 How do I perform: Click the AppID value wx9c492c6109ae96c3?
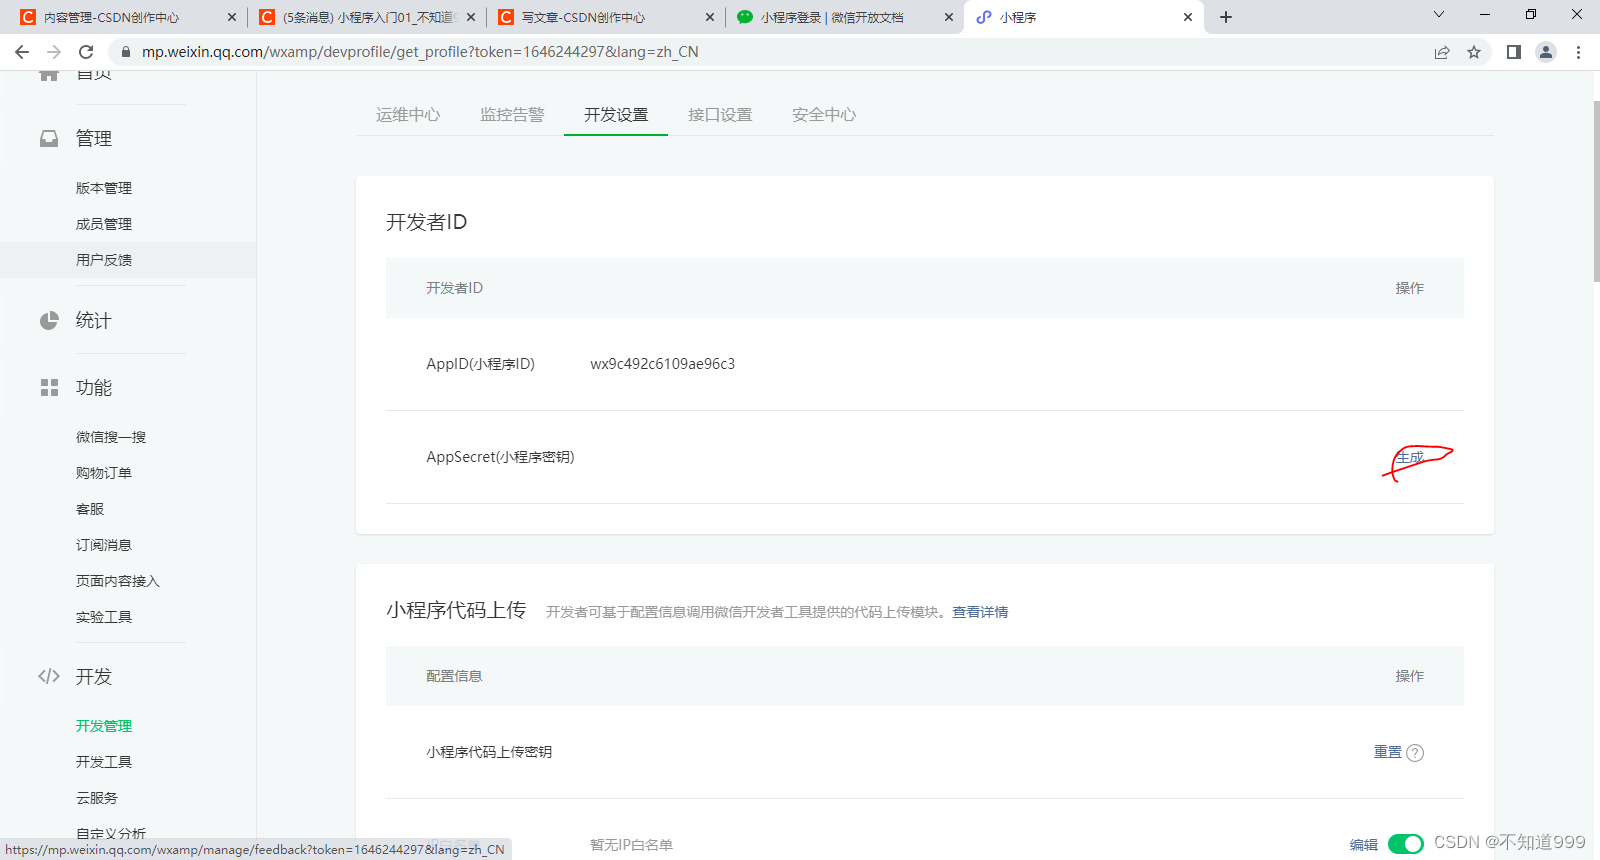point(662,364)
